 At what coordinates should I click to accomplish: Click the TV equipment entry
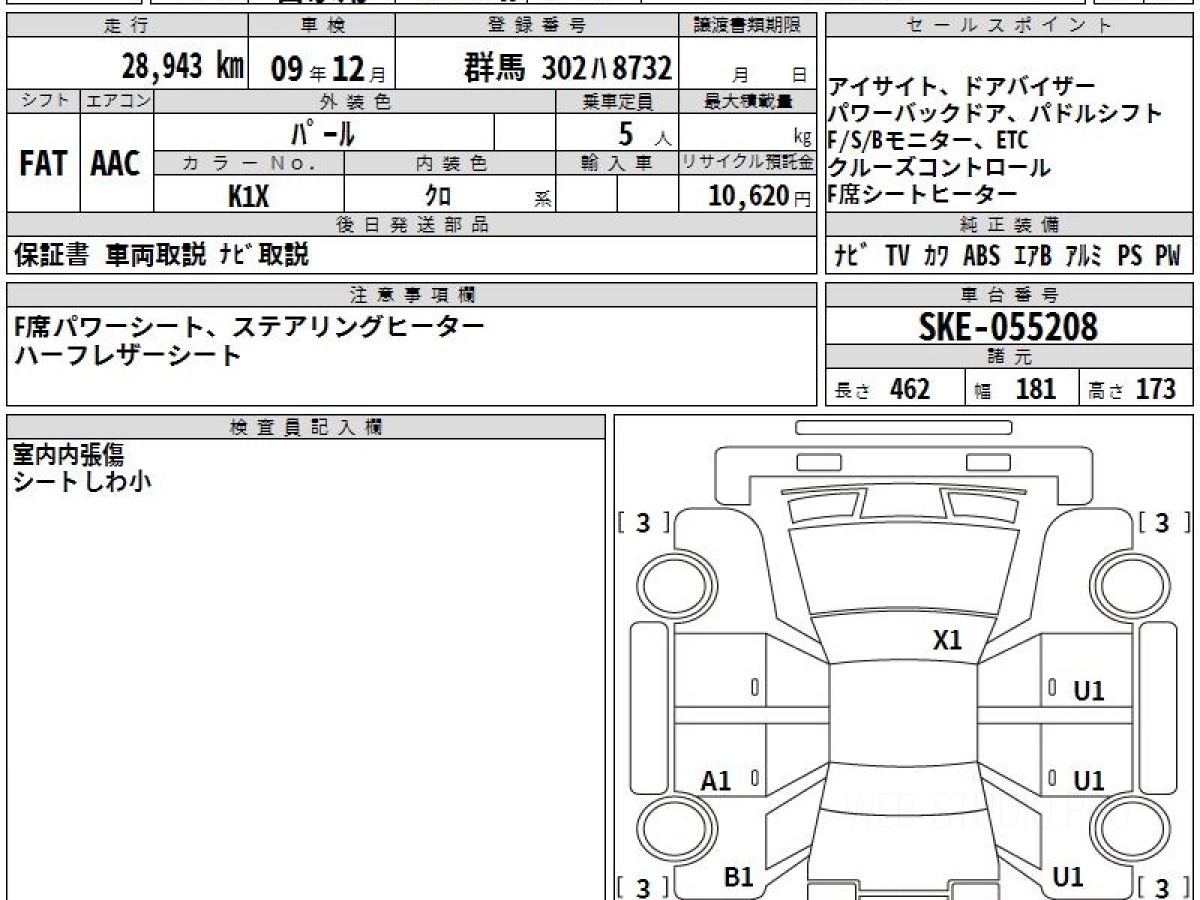click(x=897, y=256)
